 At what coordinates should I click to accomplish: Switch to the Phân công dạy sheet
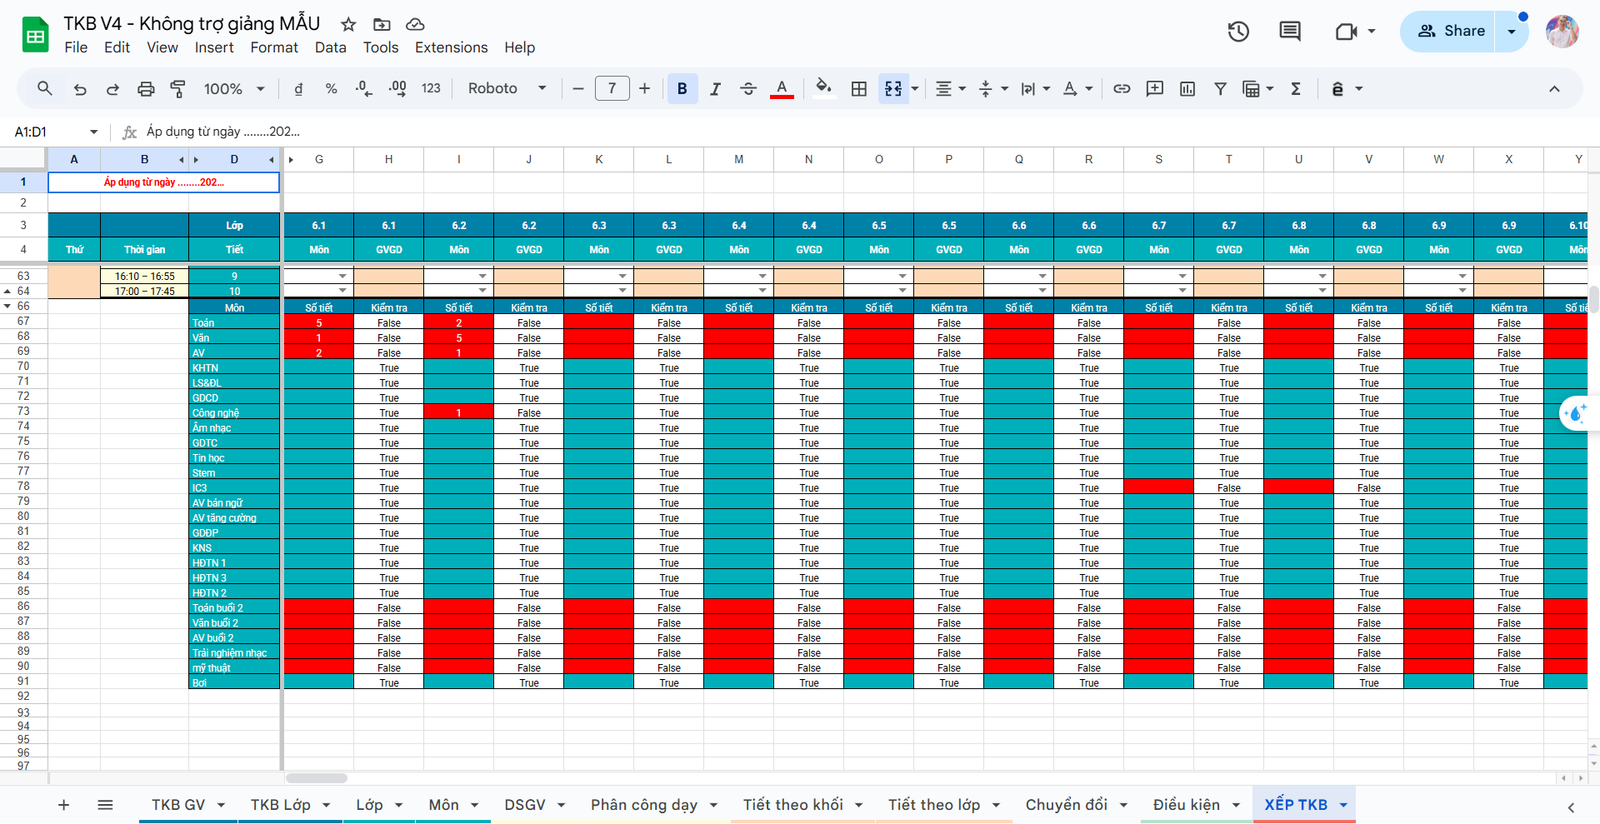(644, 805)
